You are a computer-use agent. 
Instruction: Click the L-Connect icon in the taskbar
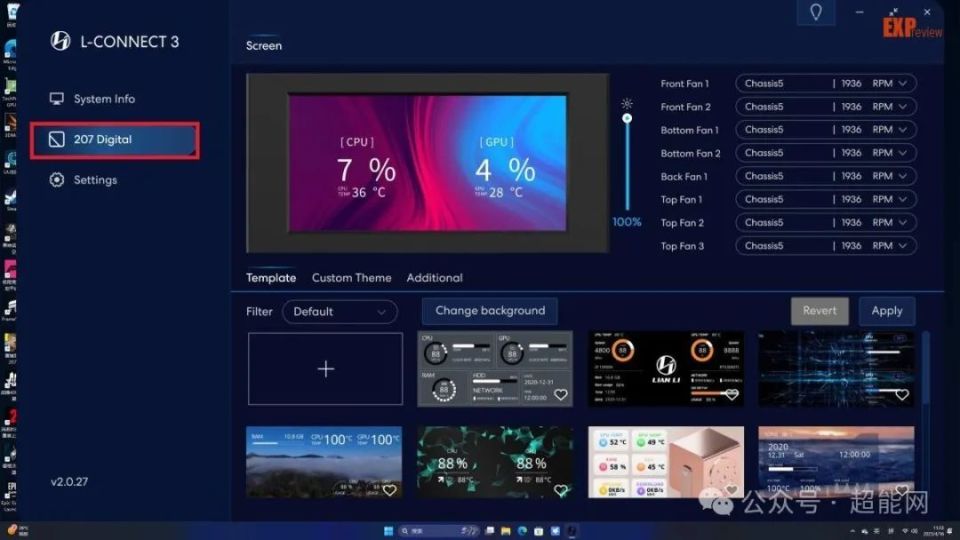[x=572, y=531]
